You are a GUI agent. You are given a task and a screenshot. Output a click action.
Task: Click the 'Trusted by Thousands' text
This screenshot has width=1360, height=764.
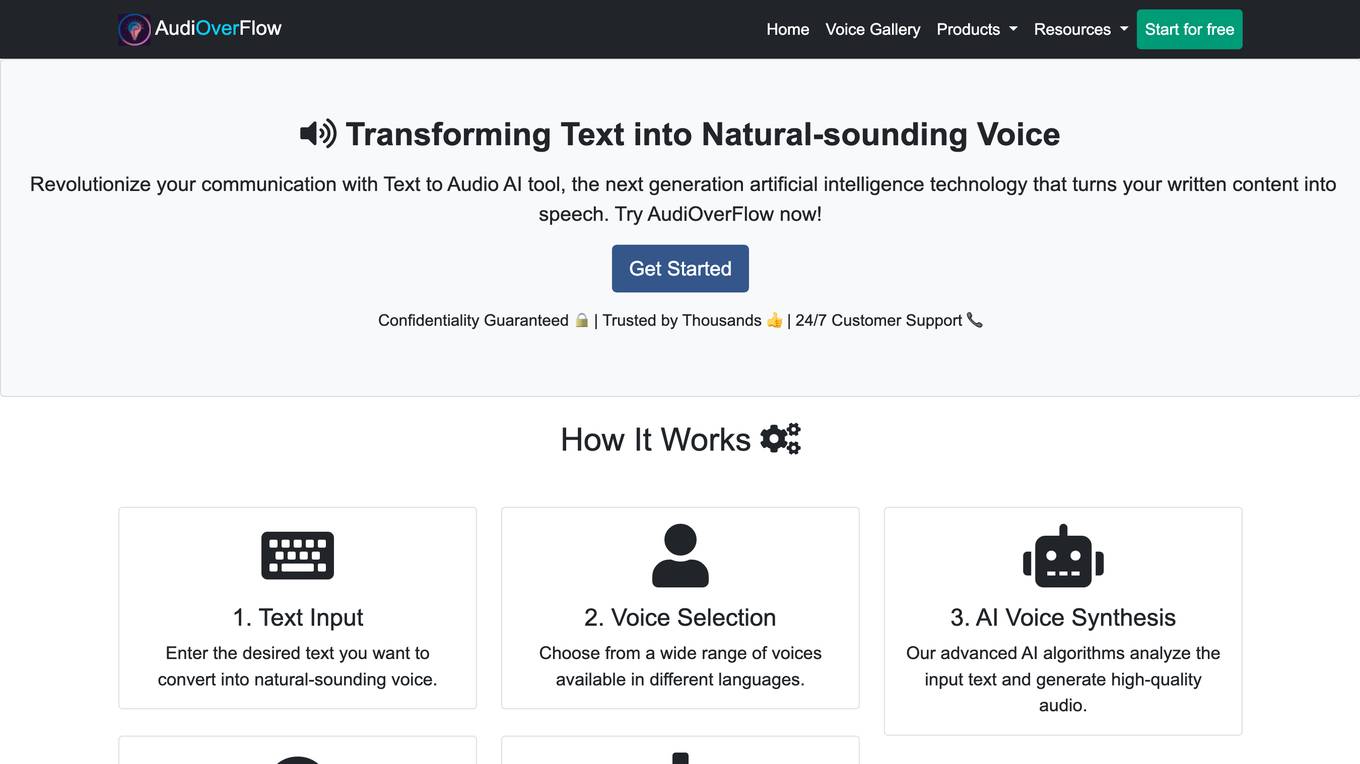(682, 320)
